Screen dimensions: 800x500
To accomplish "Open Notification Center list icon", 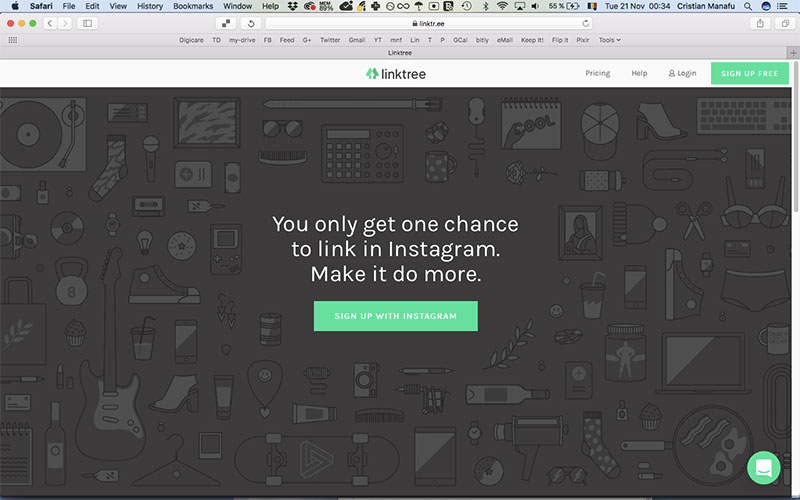I will pyautogui.click(x=782, y=6).
